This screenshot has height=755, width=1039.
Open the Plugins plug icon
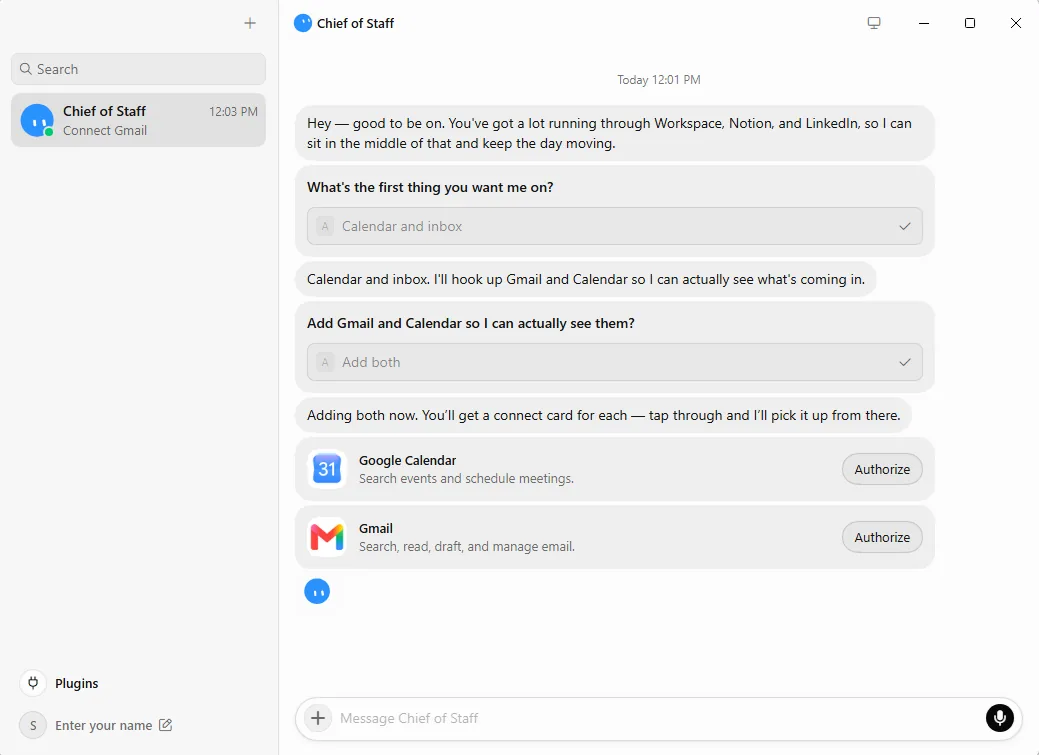[33, 683]
